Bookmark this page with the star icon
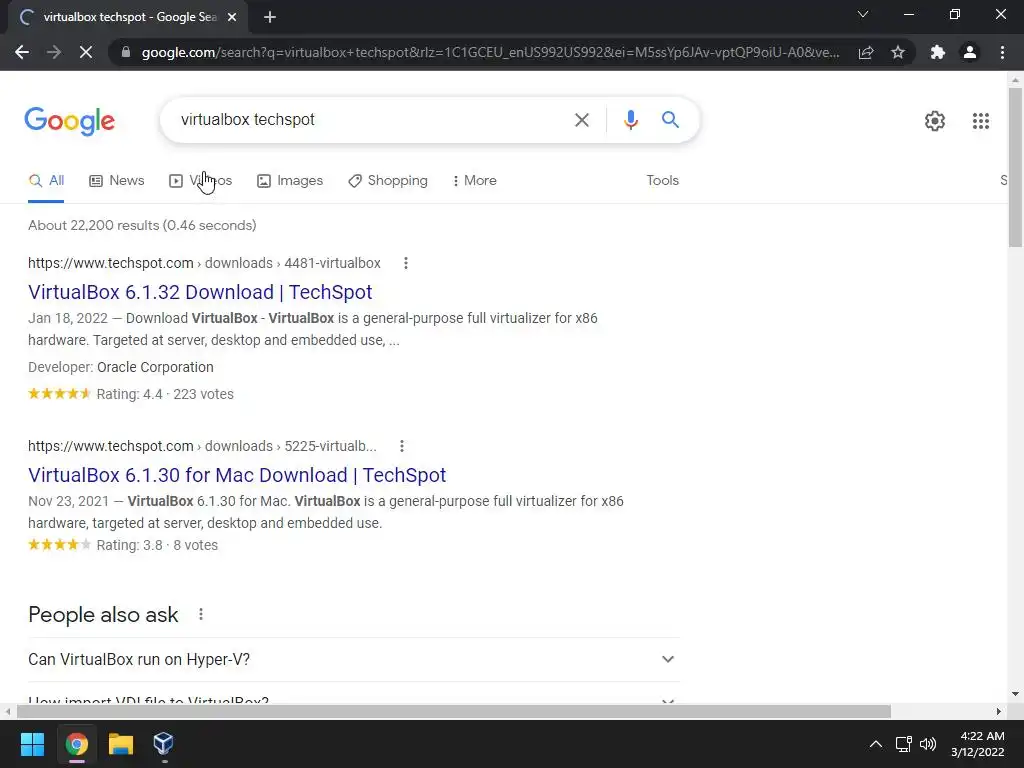Image resolution: width=1024 pixels, height=768 pixels. 898,52
